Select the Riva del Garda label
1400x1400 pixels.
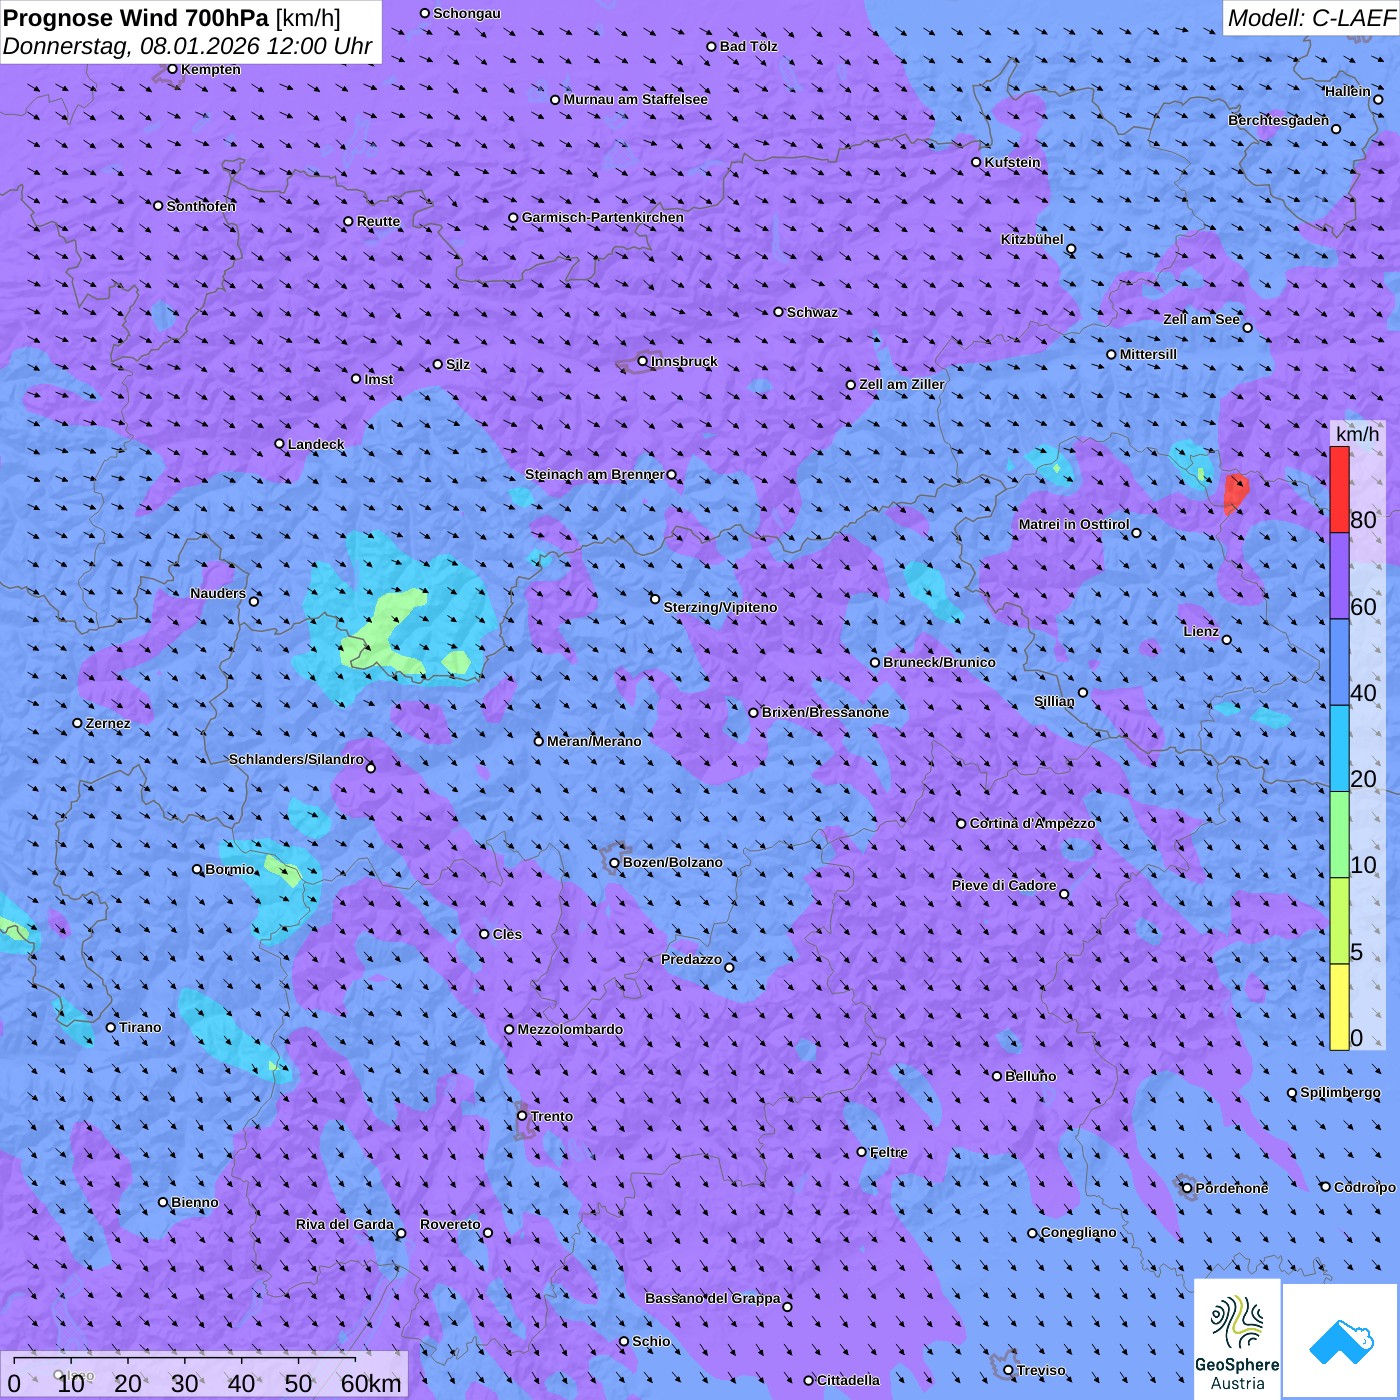coord(345,1224)
